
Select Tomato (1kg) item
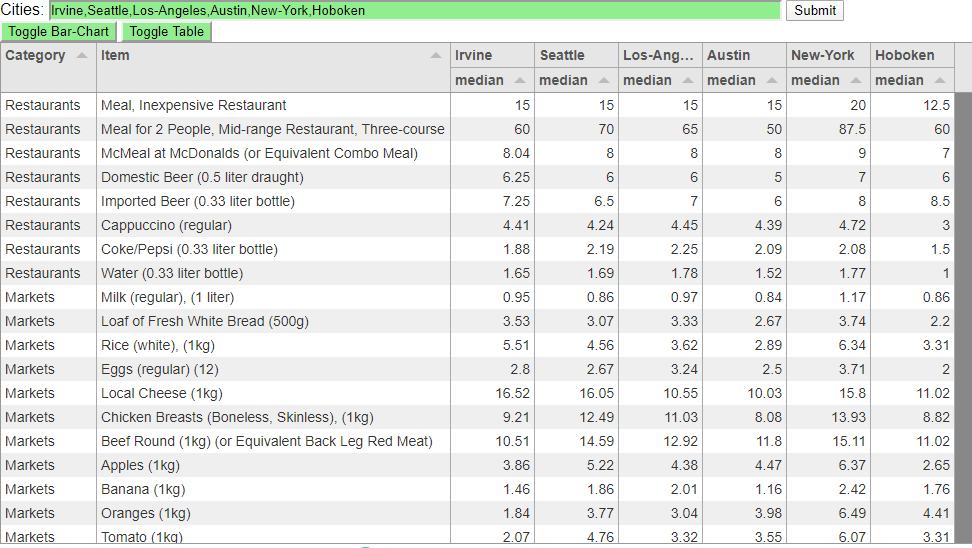point(141,537)
